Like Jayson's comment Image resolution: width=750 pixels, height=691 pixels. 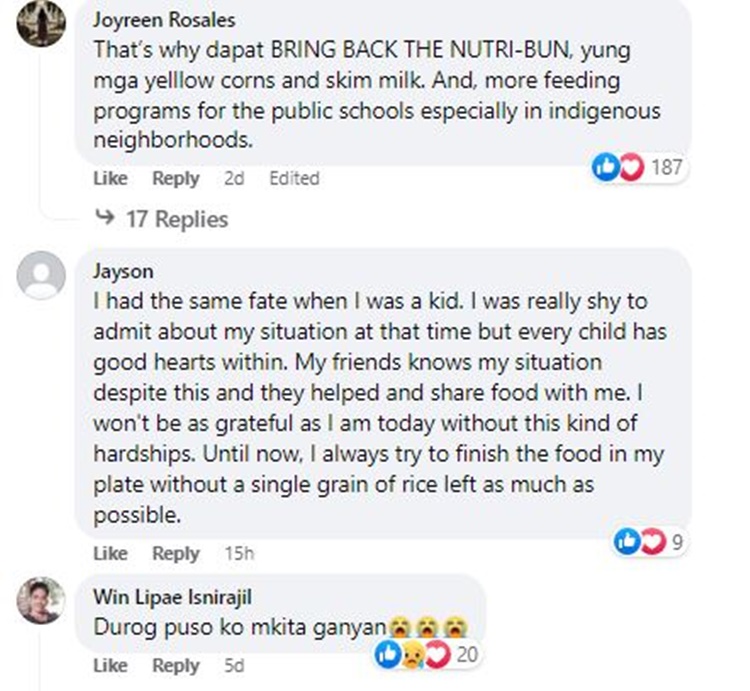[x=110, y=553]
